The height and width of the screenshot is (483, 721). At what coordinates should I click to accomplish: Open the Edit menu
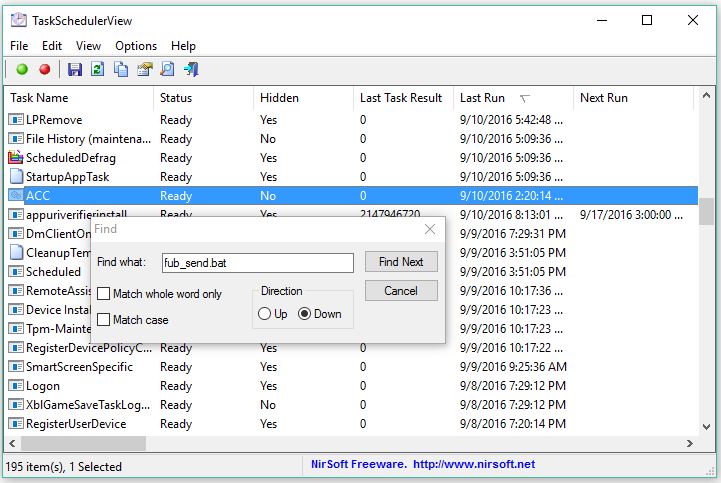[52, 46]
